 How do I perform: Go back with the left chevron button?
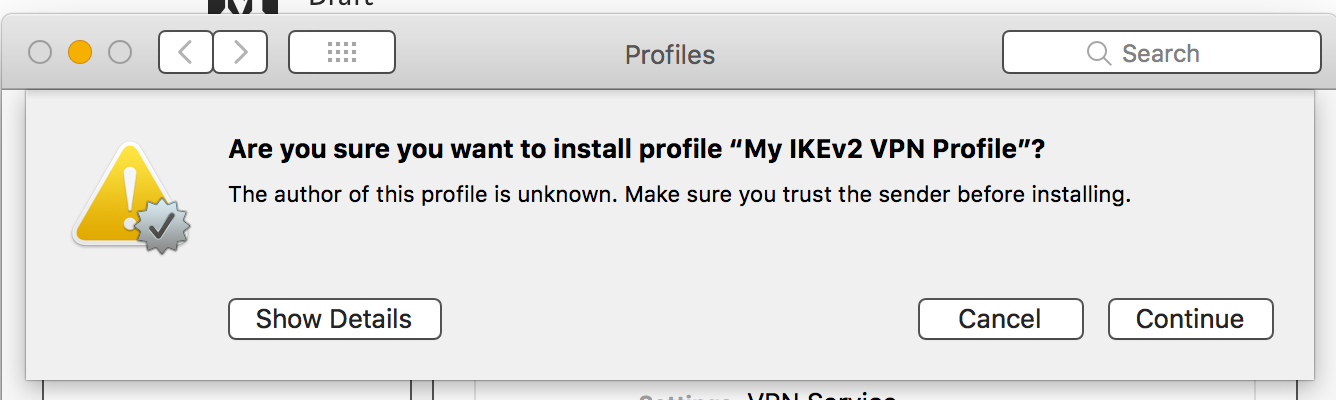185,53
